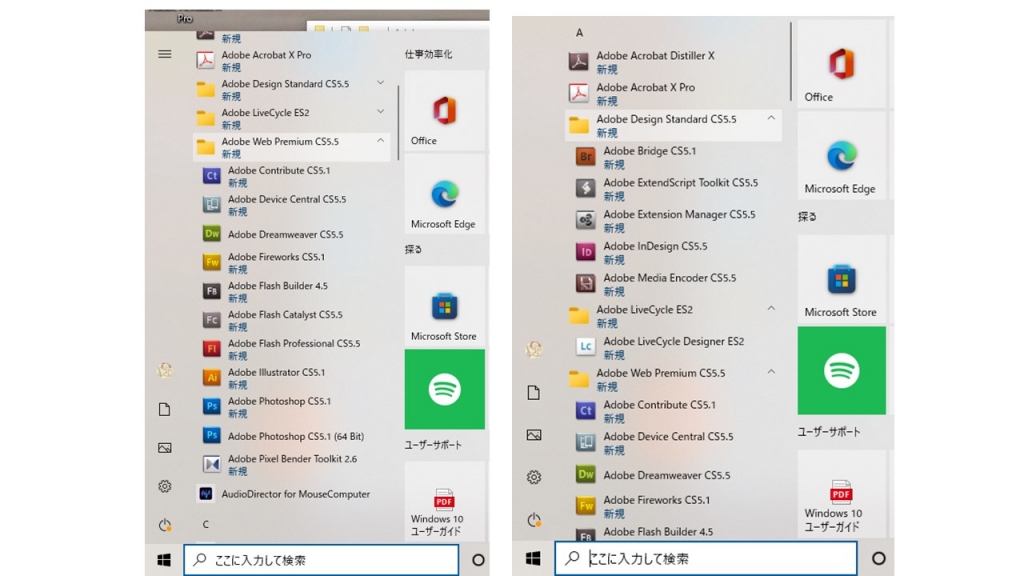Launch Spotify tile in right Start menu
The width and height of the screenshot is (1024, 576).
(x=842, y=370)
